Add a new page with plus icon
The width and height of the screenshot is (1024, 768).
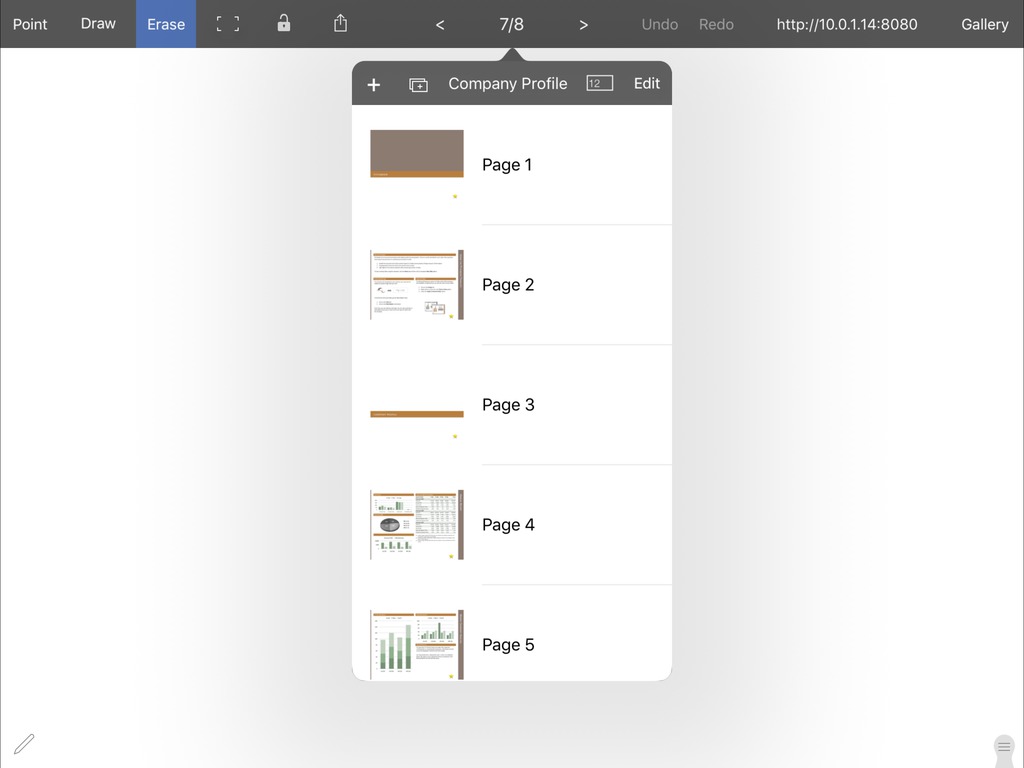click(x=374, y=84)
